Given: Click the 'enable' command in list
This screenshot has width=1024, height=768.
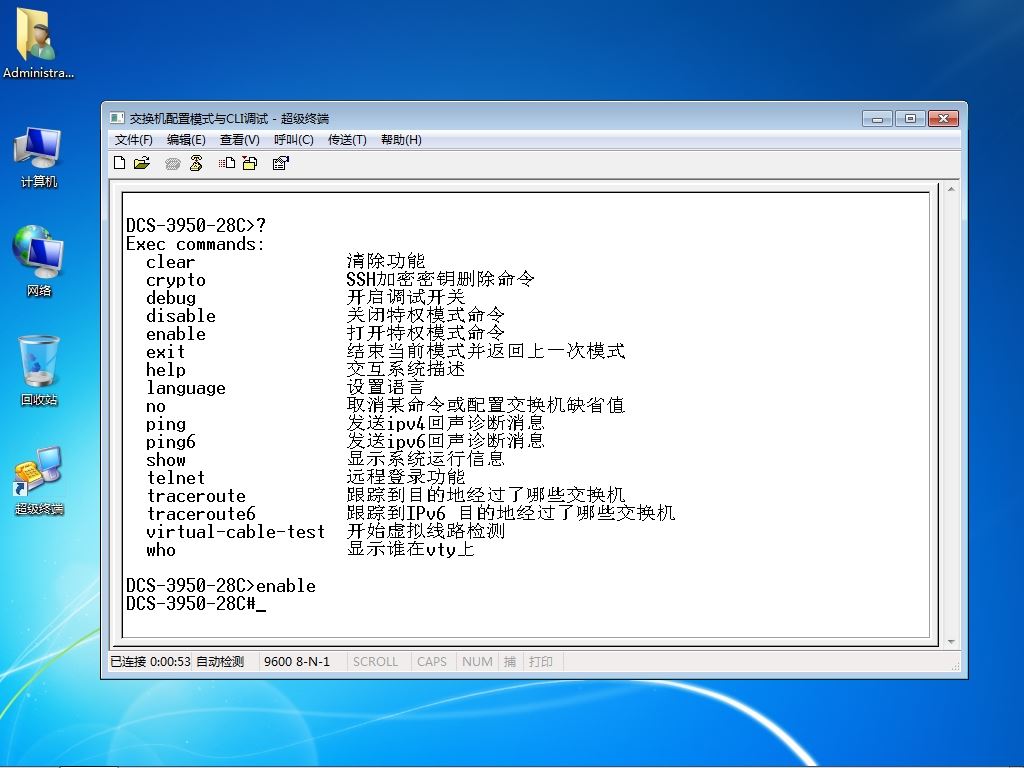Looking at the screenshot, I should 176,334.
